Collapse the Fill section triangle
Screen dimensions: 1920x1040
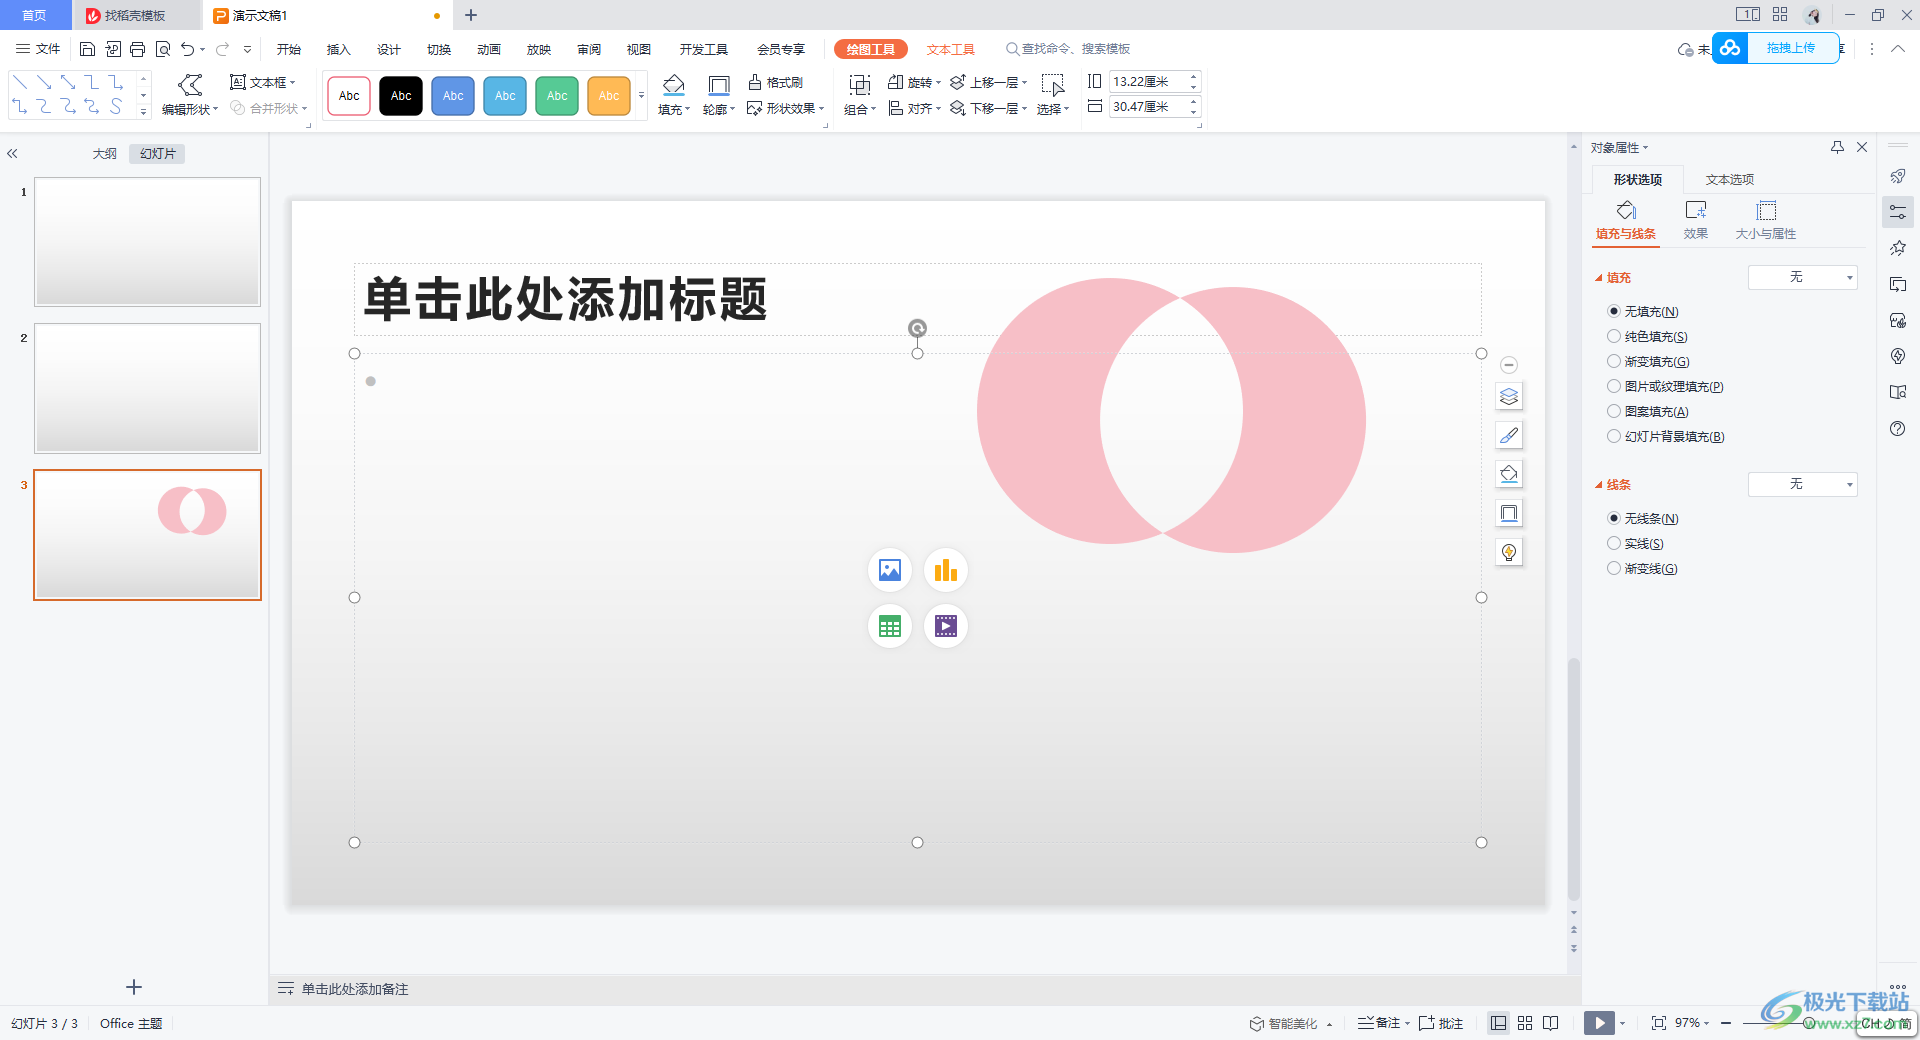coord(1598,278)
